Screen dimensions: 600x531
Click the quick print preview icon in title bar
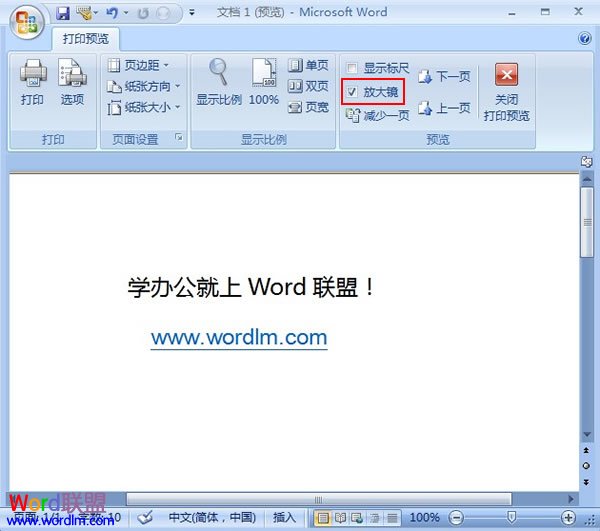(84, 14)
